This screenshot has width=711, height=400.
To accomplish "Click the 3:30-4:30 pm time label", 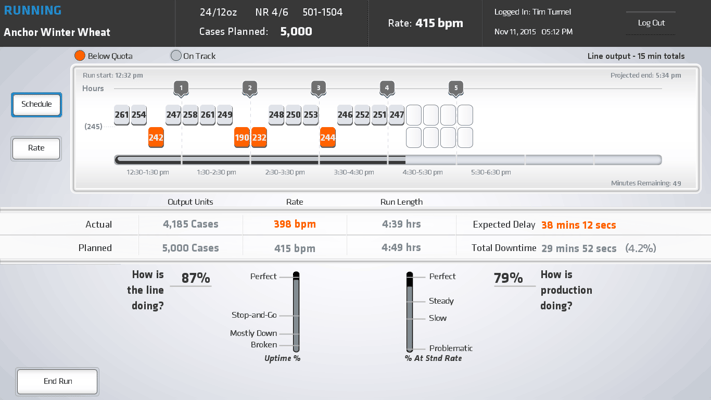I will 354,172.
